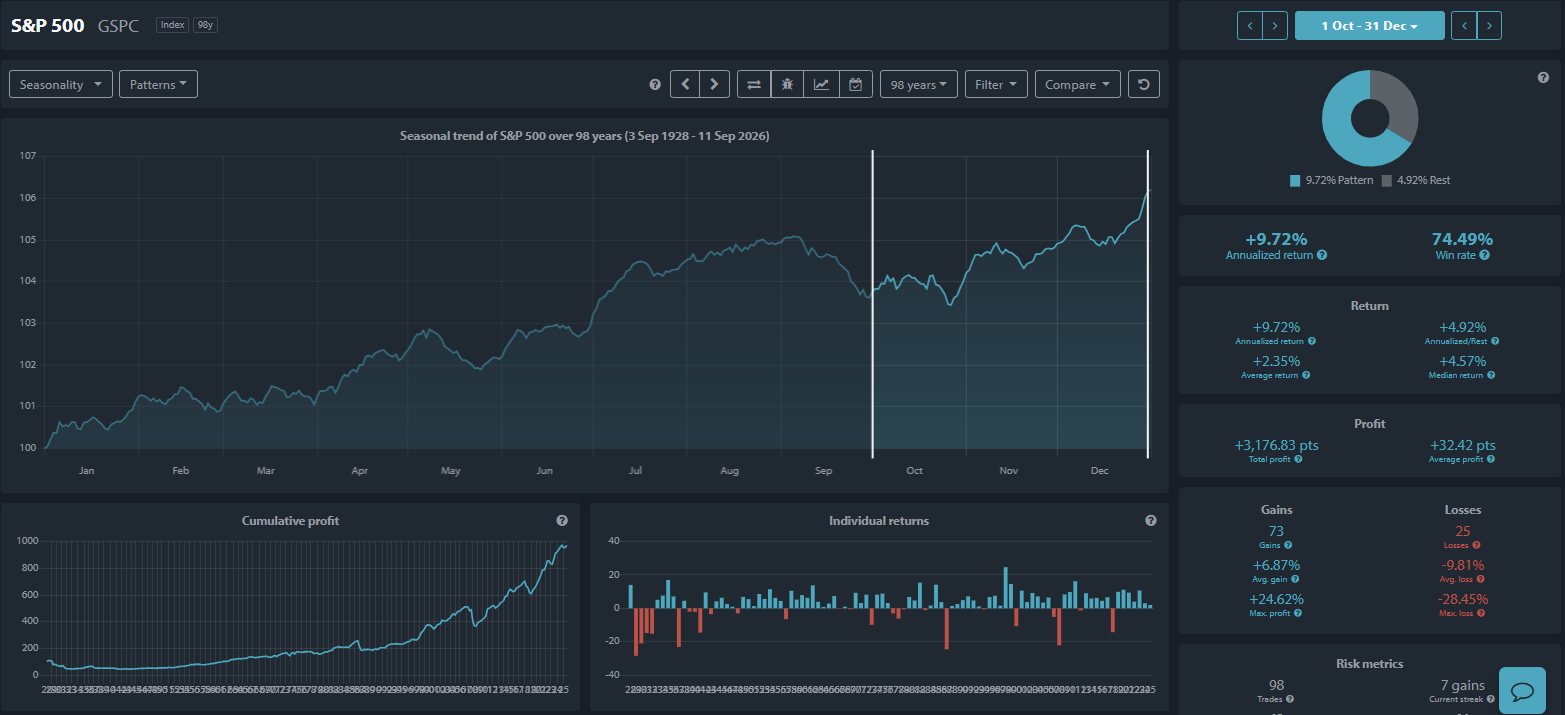The height and width of the screenshot is (715, 1565).
Task: Toggle the line chart trend option
Action: 821,85
